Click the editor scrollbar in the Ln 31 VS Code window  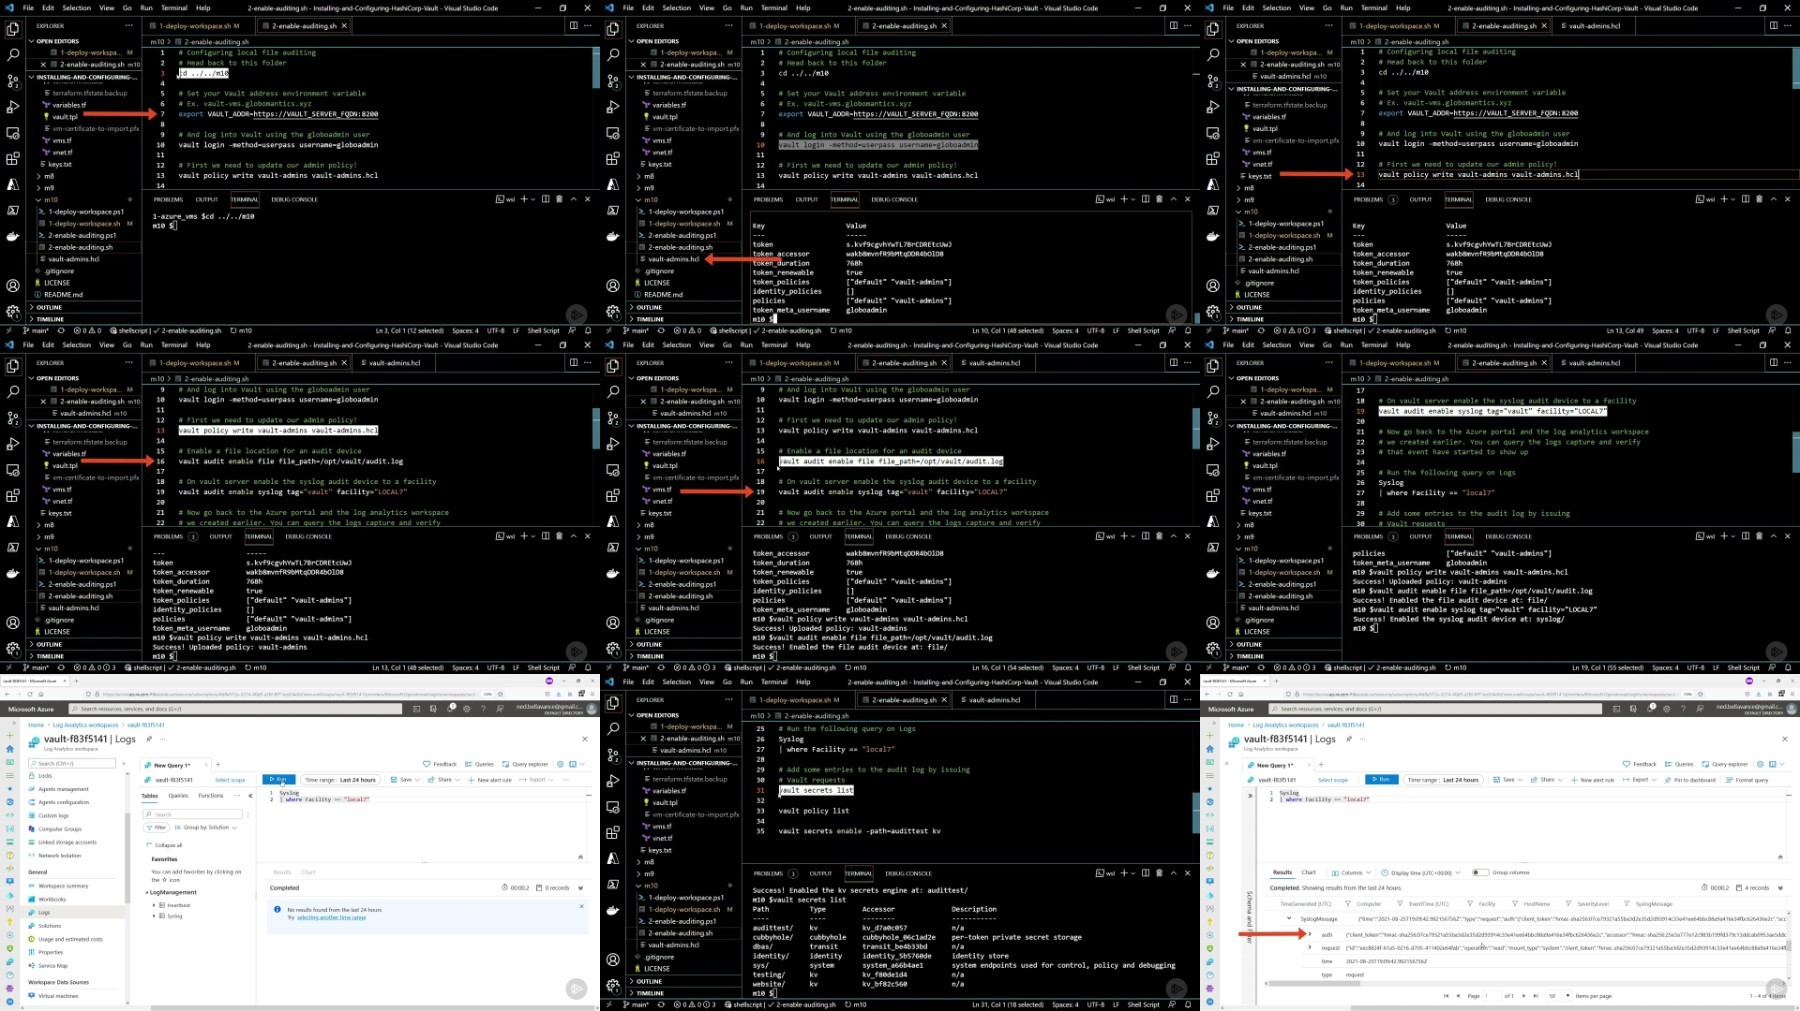point(1196,813)
